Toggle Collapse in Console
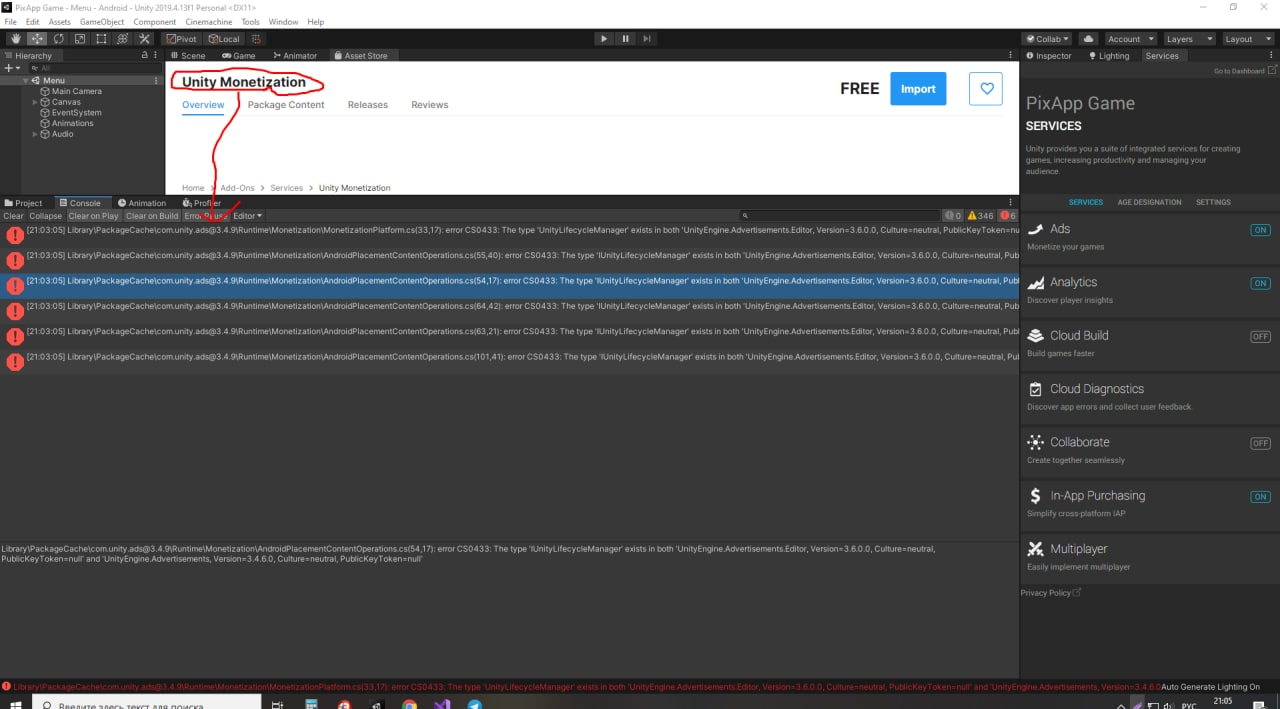 [x=45, y=216]
